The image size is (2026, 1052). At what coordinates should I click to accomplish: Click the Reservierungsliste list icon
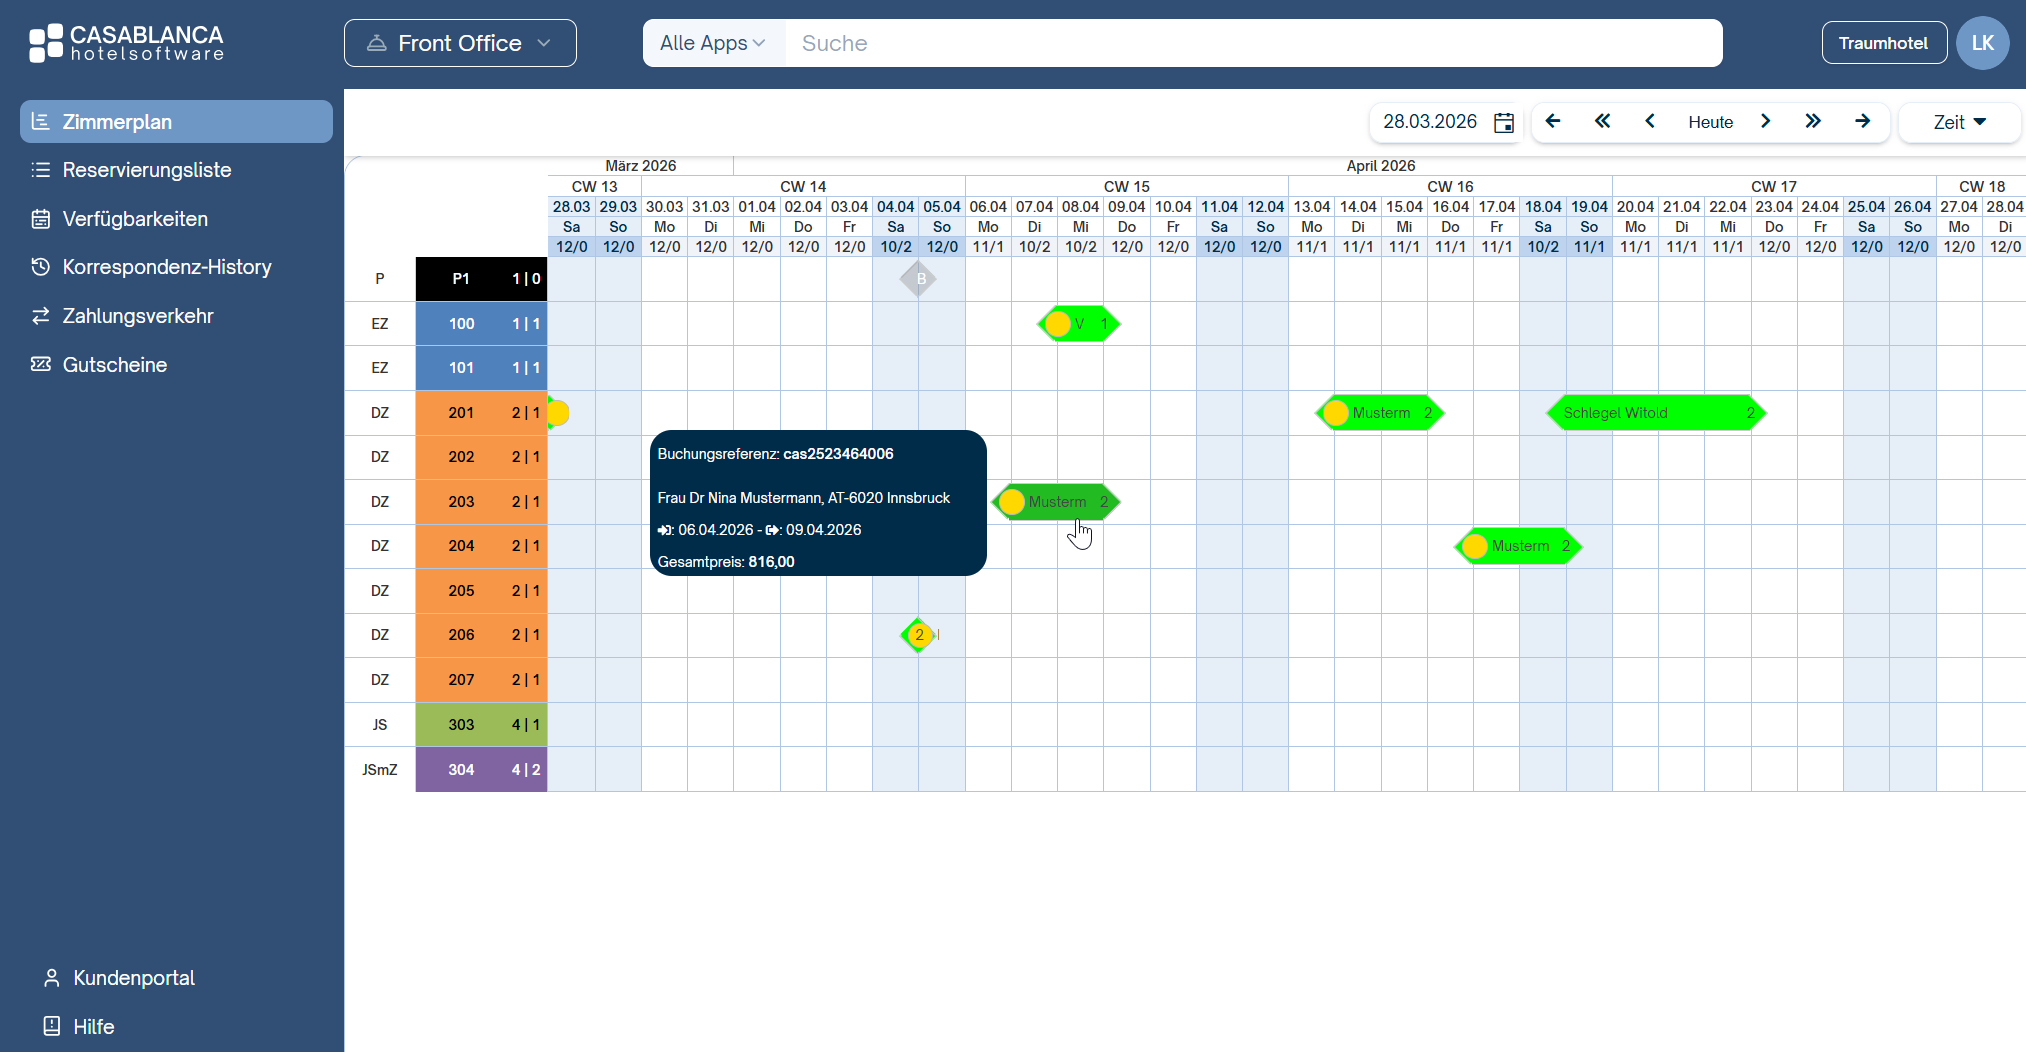click(x=40, y=170)
